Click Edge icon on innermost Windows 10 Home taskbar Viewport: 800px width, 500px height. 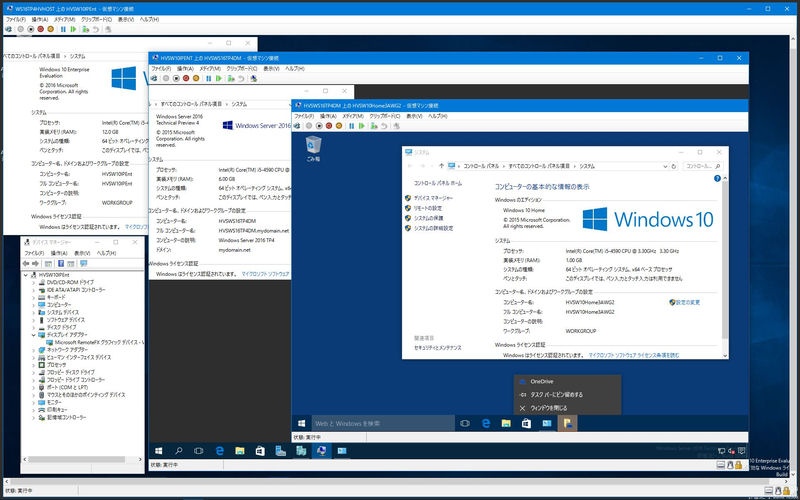point(486,423)
